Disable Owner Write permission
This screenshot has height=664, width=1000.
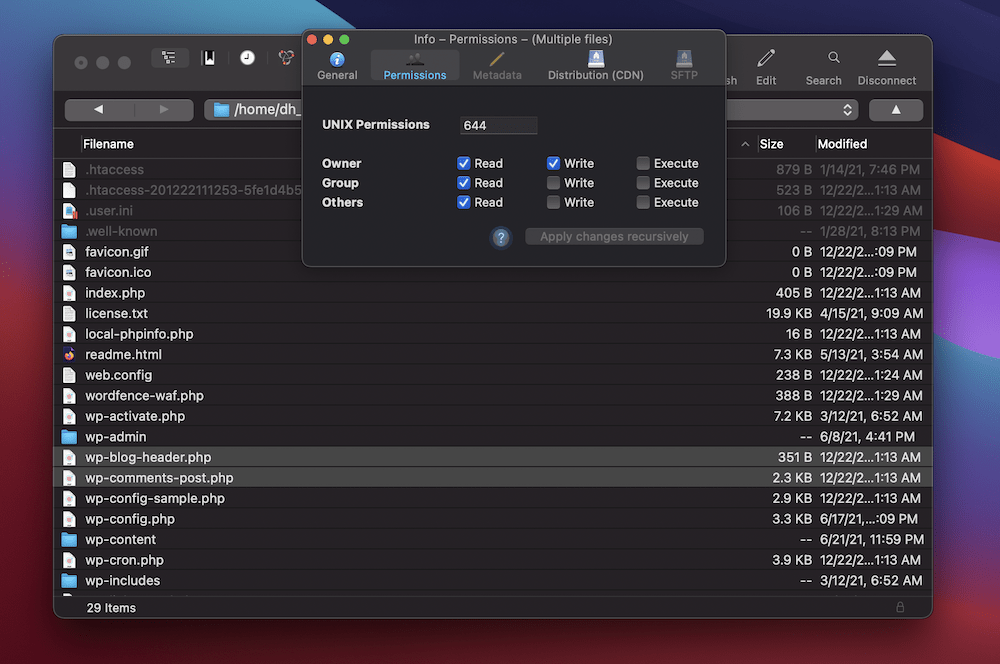coord(554,163)
